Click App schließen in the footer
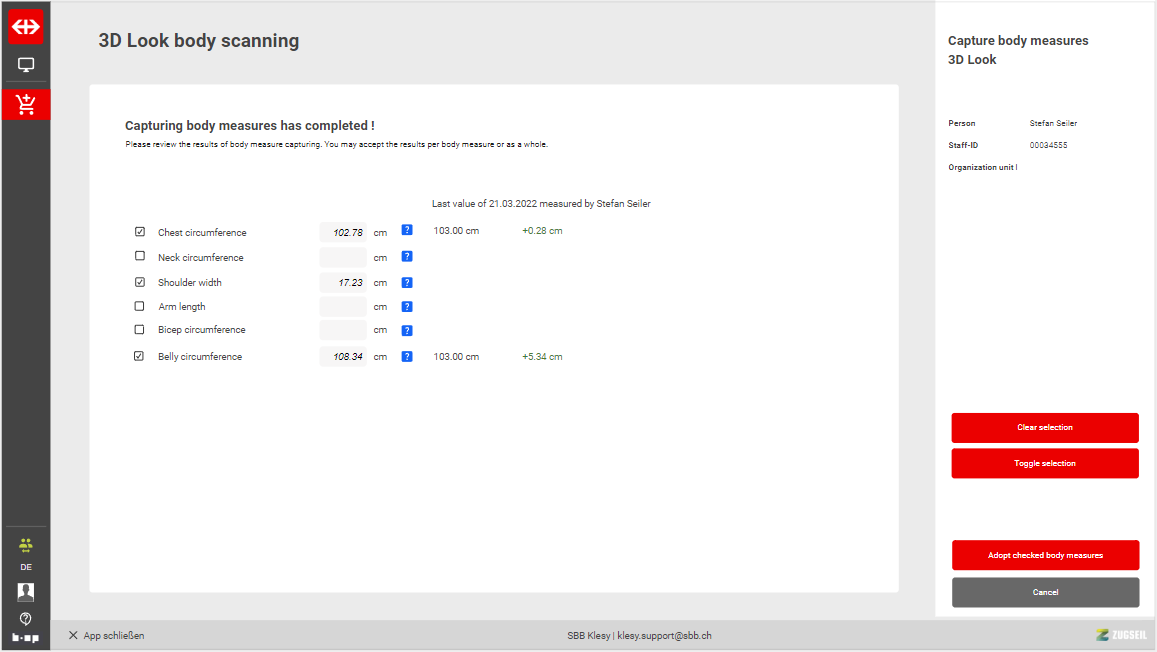1157x652 pixels. tap(106, 636)
